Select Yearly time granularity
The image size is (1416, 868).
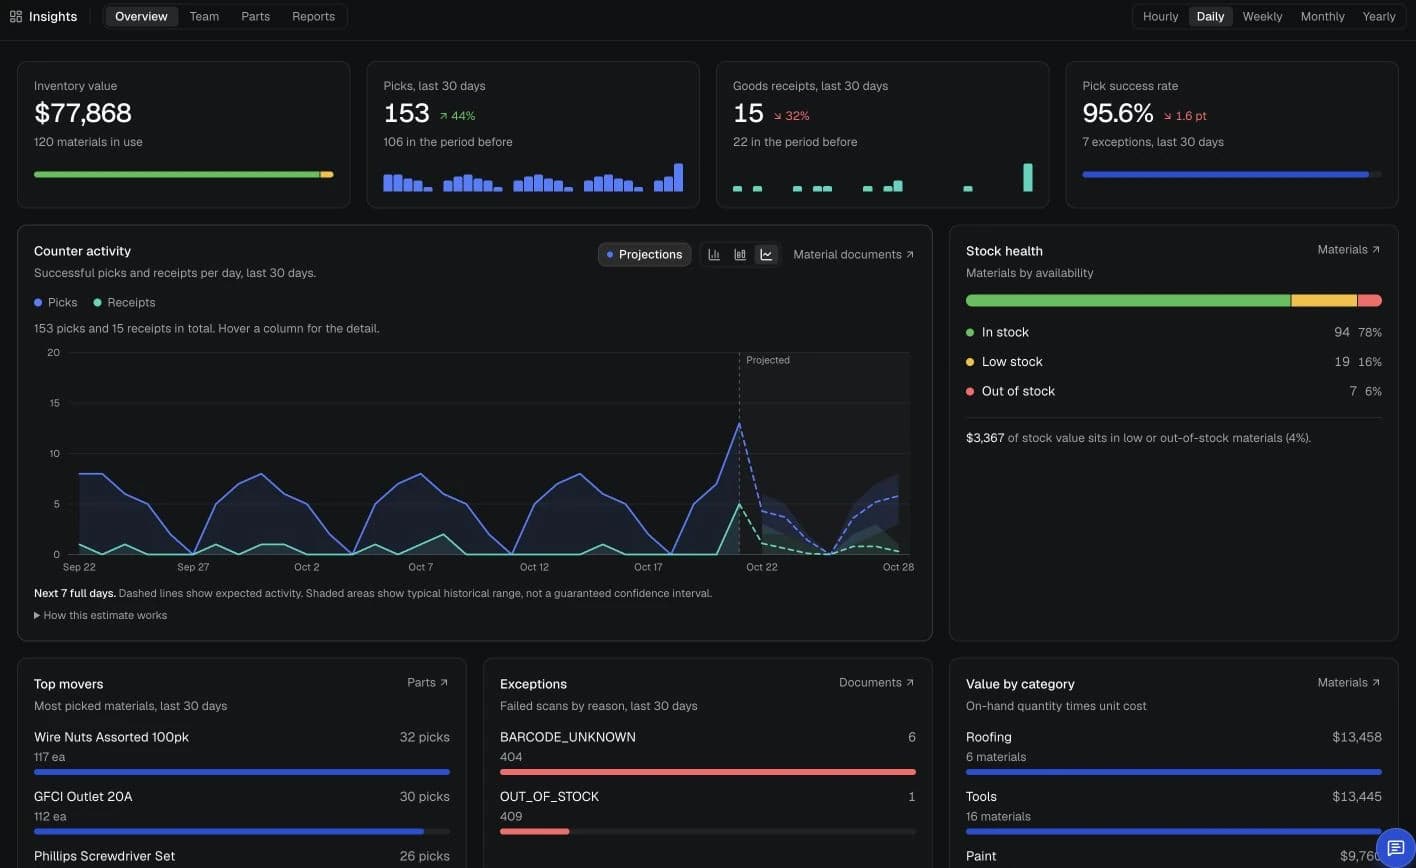click(x=1379, y=17)
